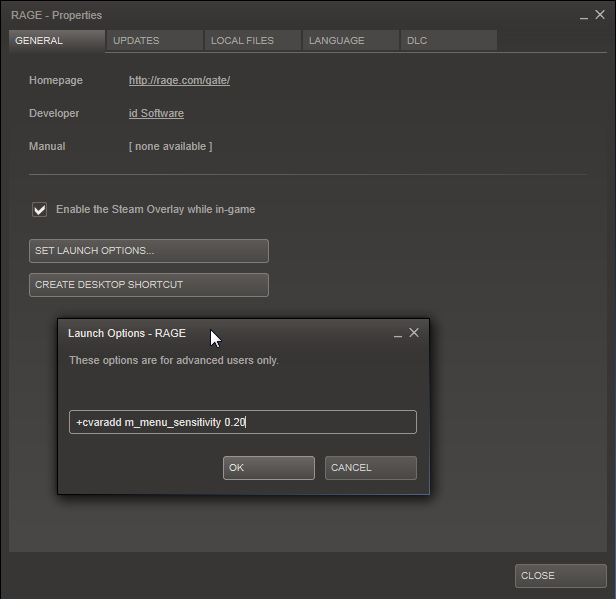Click inside the launch options text field
This screenshot has width=616, height=599.
243,422
